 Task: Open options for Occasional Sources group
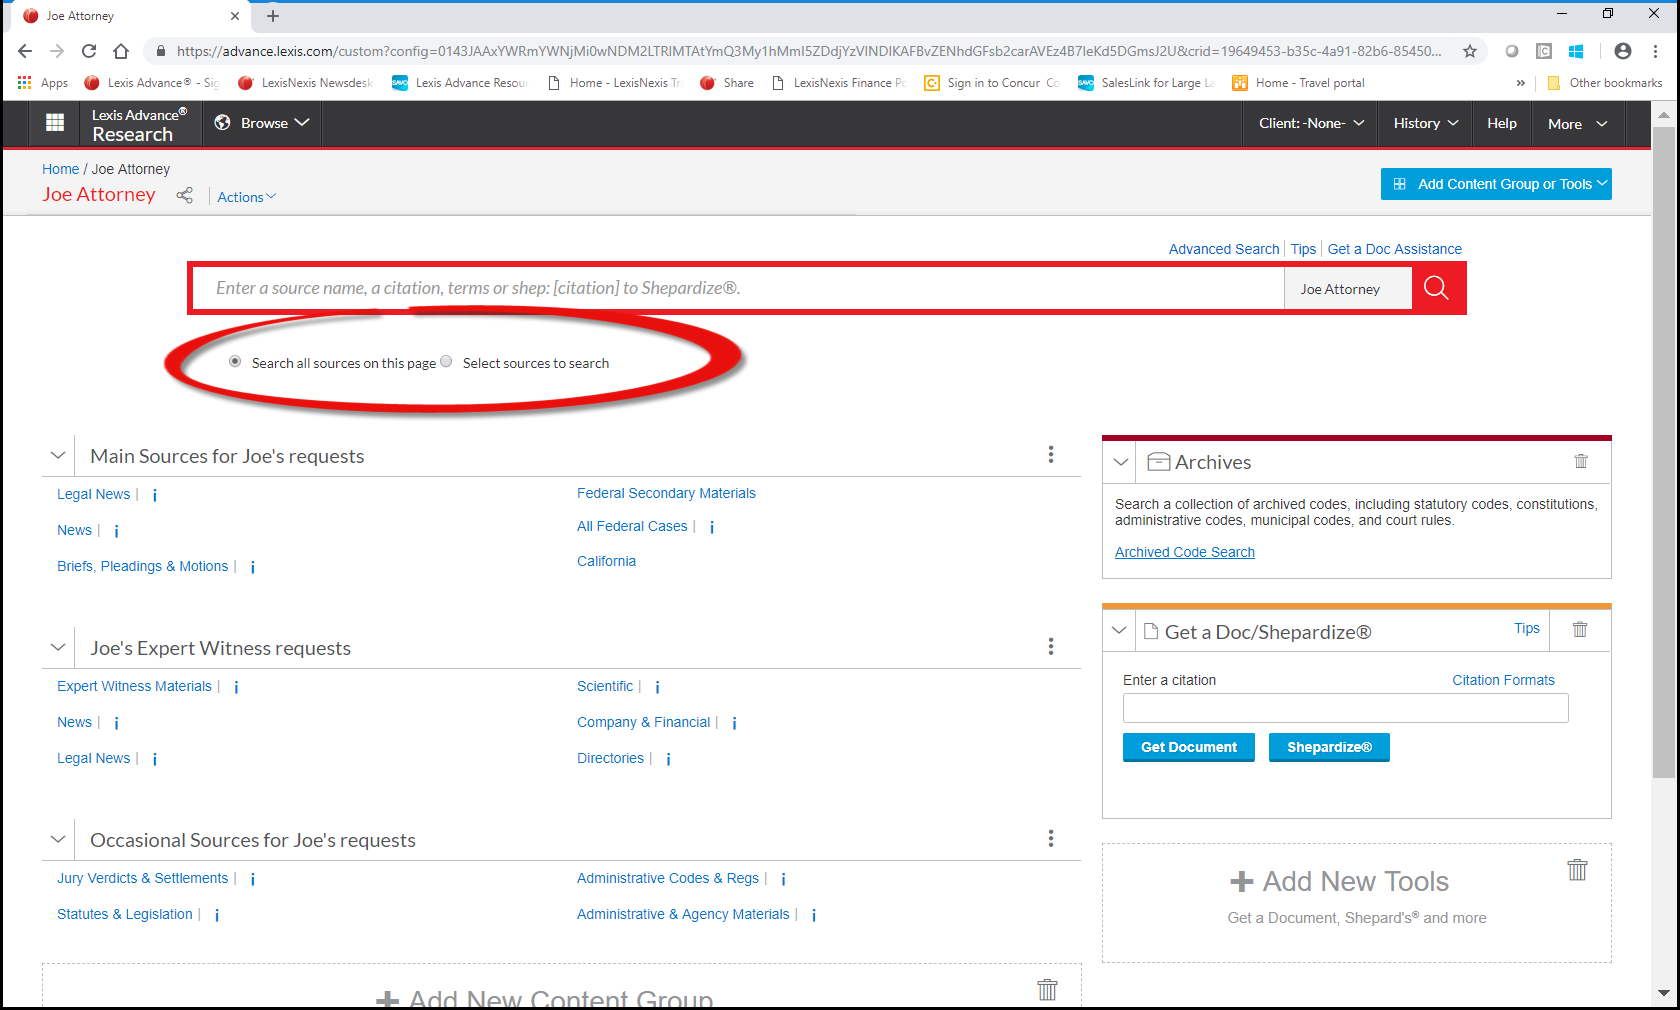tap(1051, 839)
